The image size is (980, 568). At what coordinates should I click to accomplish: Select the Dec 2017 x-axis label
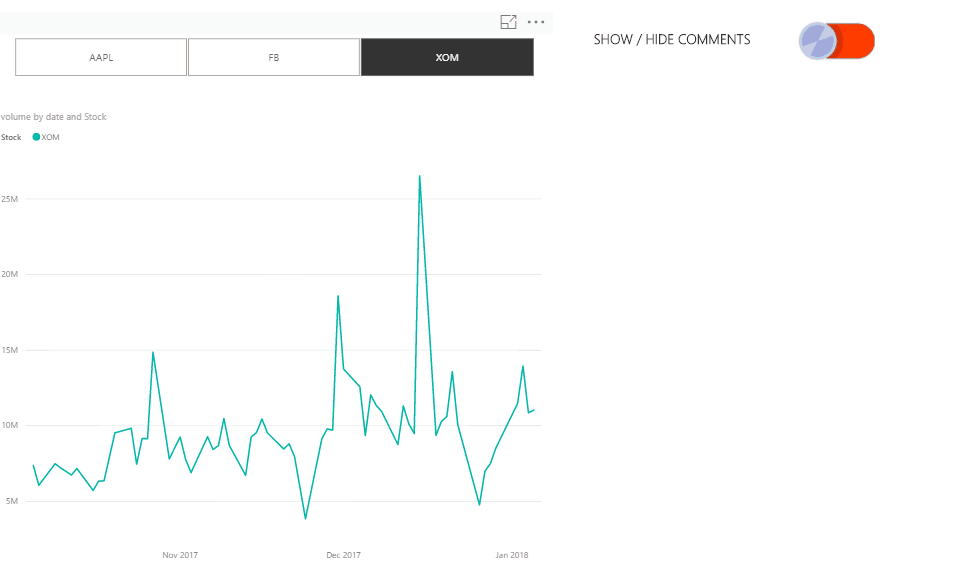[x=343, y=554]
